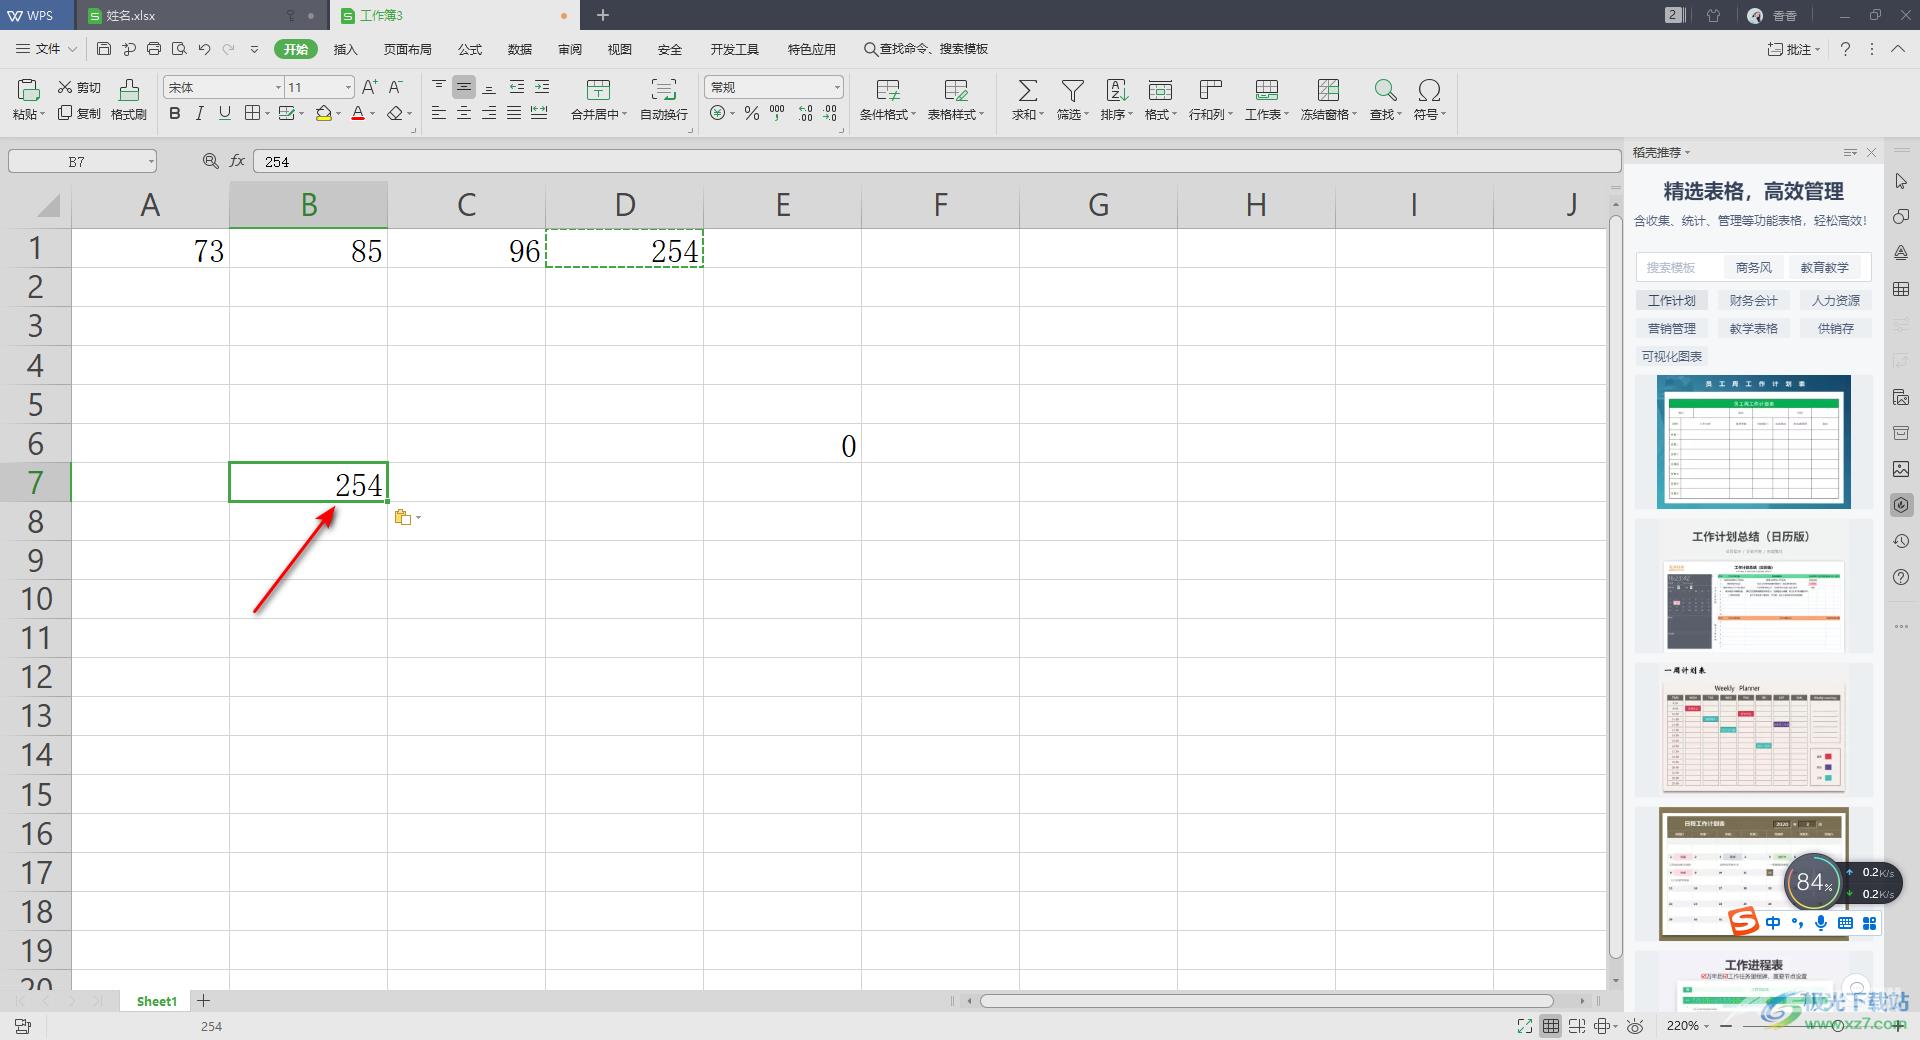1920x1040 pixels.
Task: Open the 插入 Insert tab
Action: [x=345, y=49]
